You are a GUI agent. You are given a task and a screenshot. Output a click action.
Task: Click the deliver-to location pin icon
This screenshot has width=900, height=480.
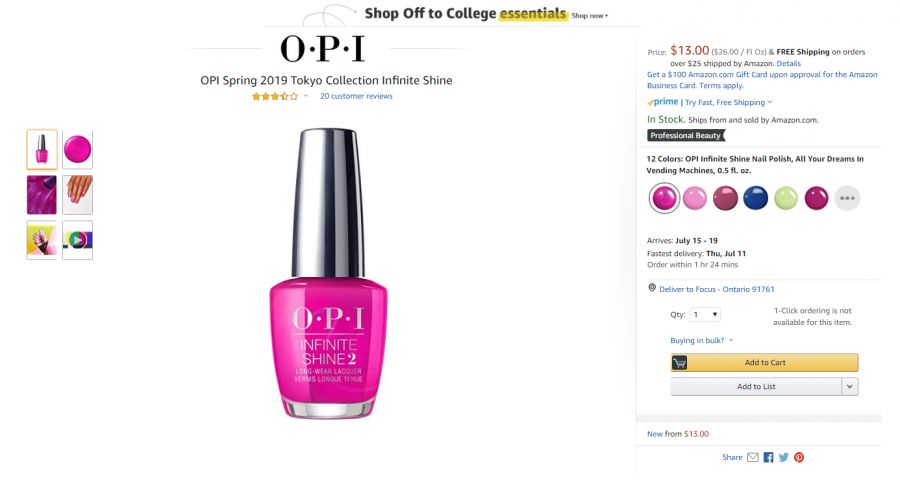652,288
